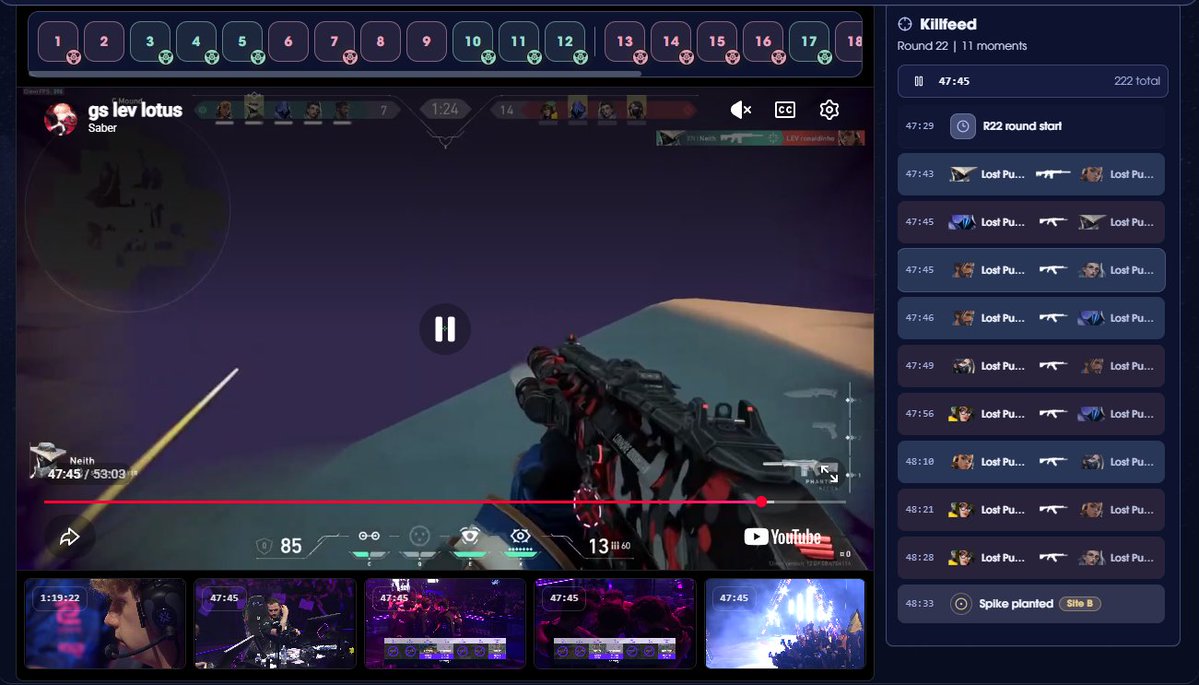Click victim agent icon in 48:28 row
The image size is (1199, 685).
(x=1092, y=557)
